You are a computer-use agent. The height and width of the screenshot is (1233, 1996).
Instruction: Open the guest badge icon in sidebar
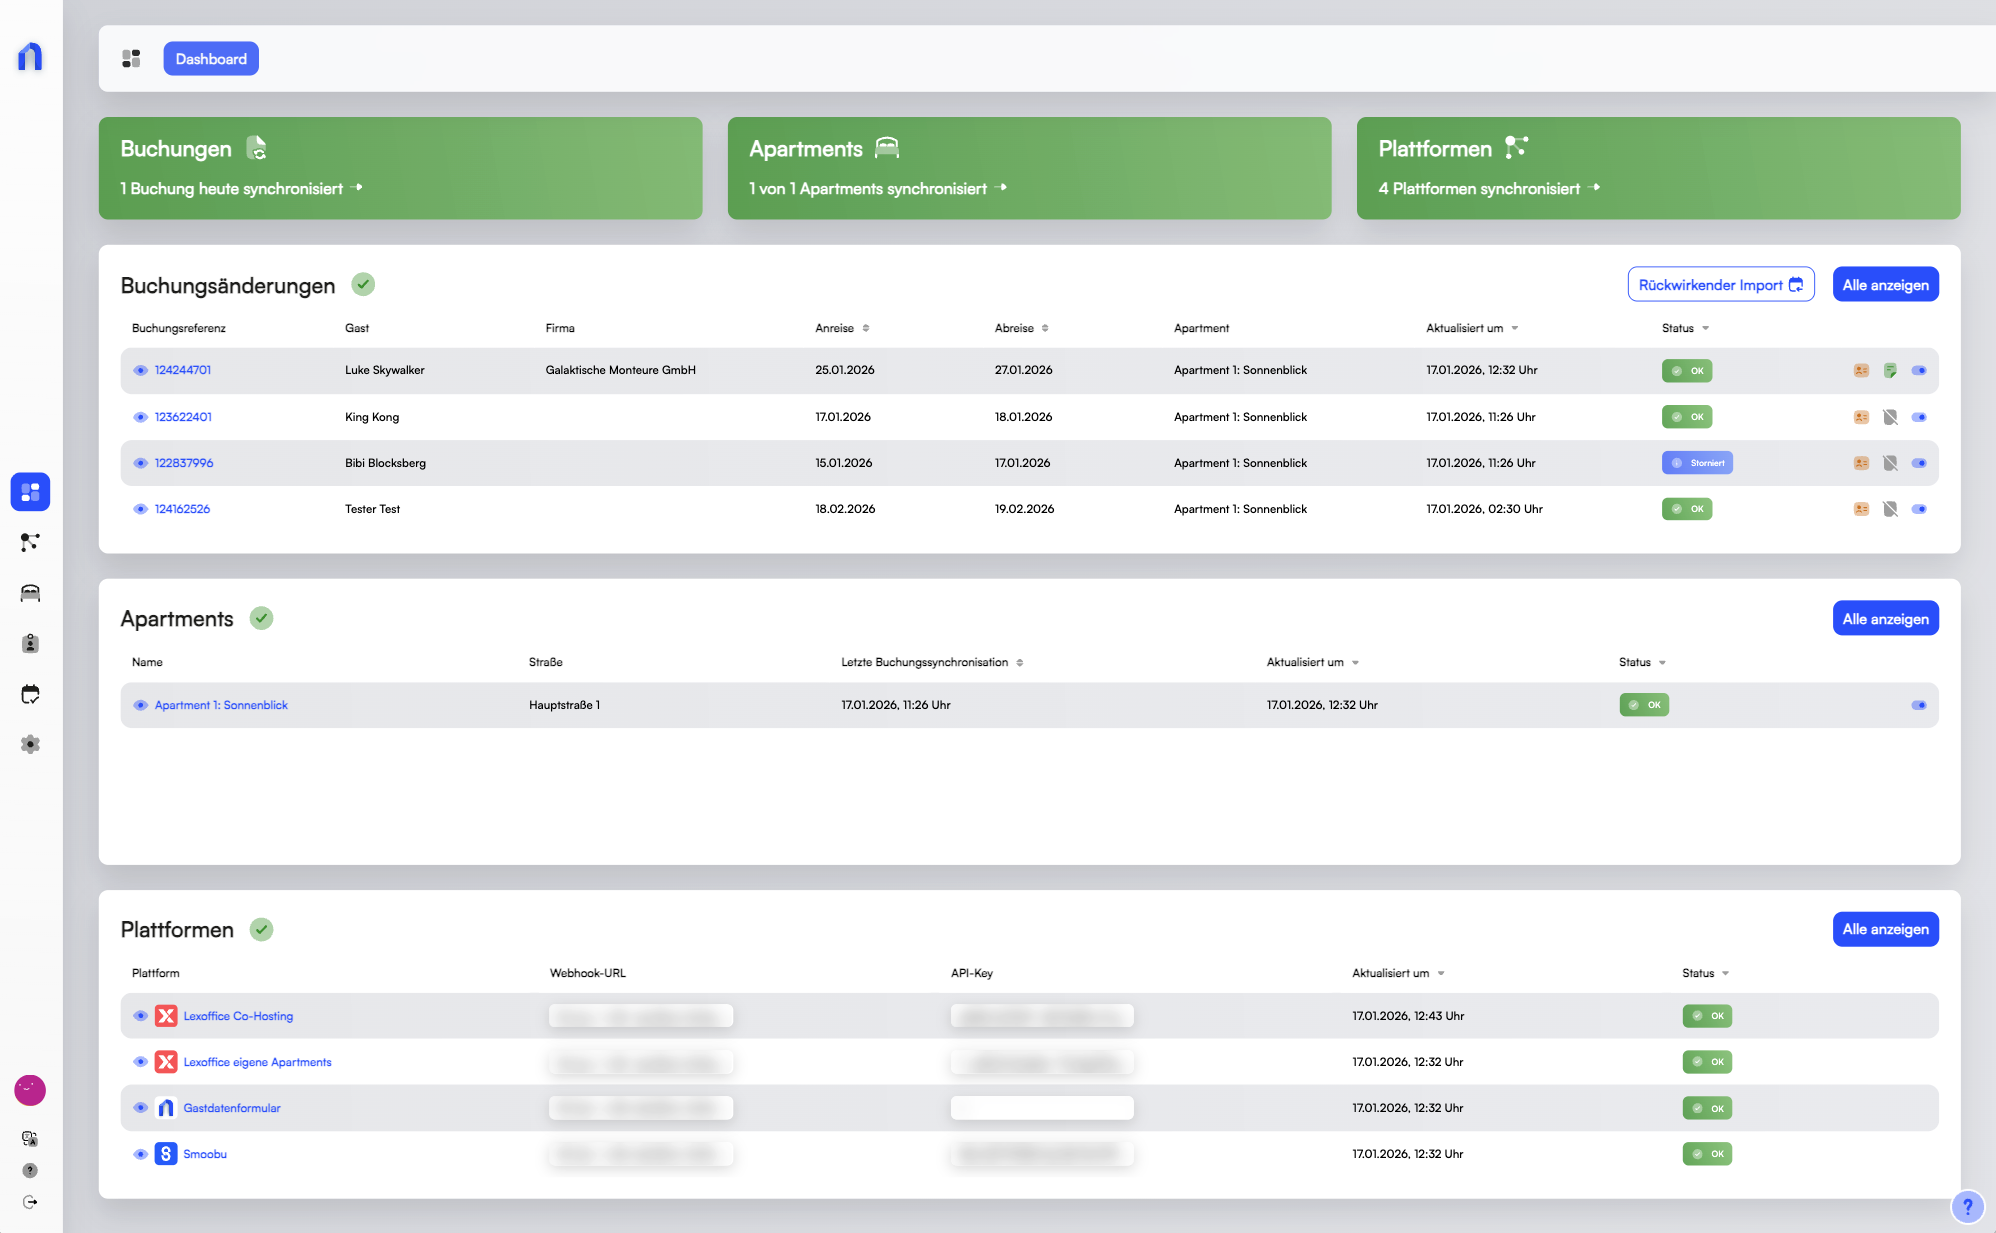point(30,643)
